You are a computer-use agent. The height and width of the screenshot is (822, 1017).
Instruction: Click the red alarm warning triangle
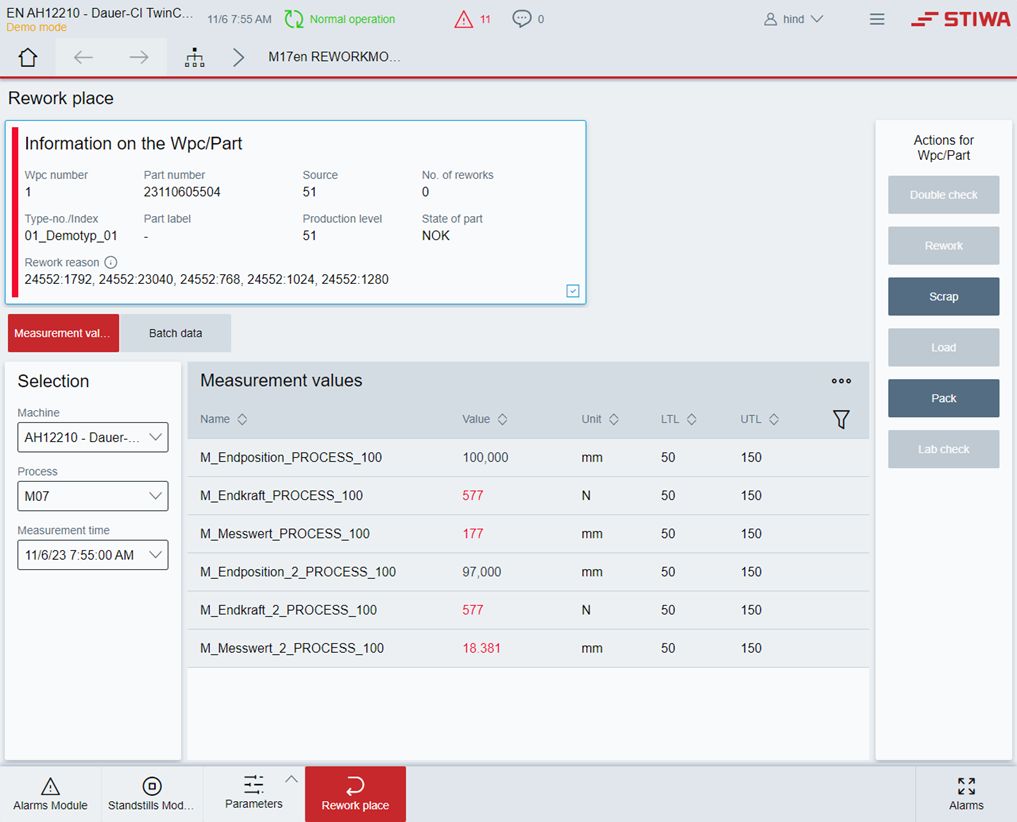[464, 19]
